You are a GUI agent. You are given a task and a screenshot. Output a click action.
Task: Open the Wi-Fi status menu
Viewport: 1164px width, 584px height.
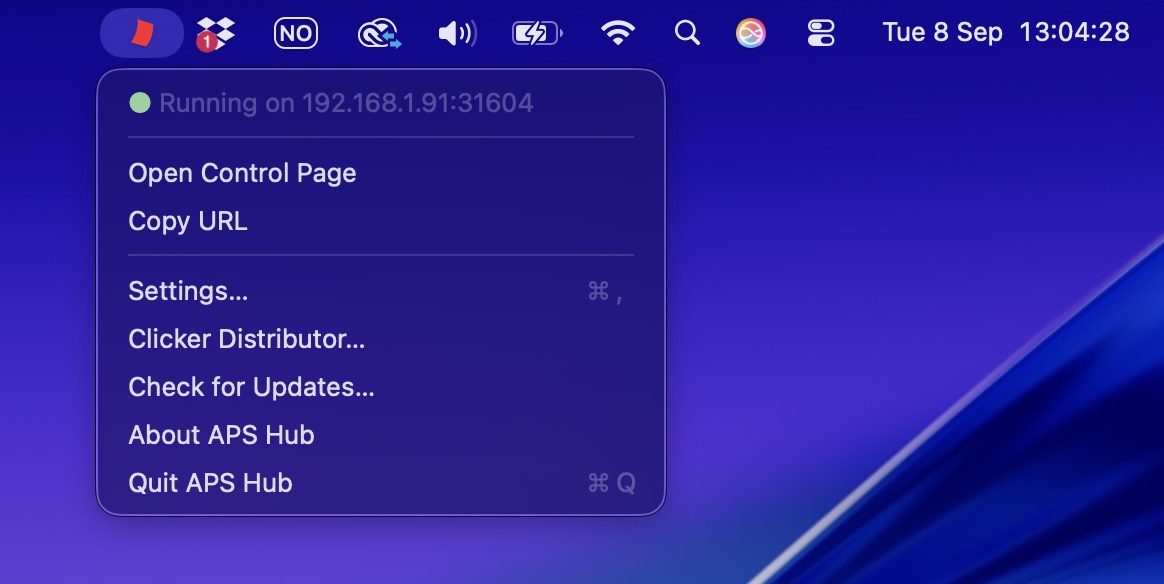pyautogui.click(x=618, y=33)
